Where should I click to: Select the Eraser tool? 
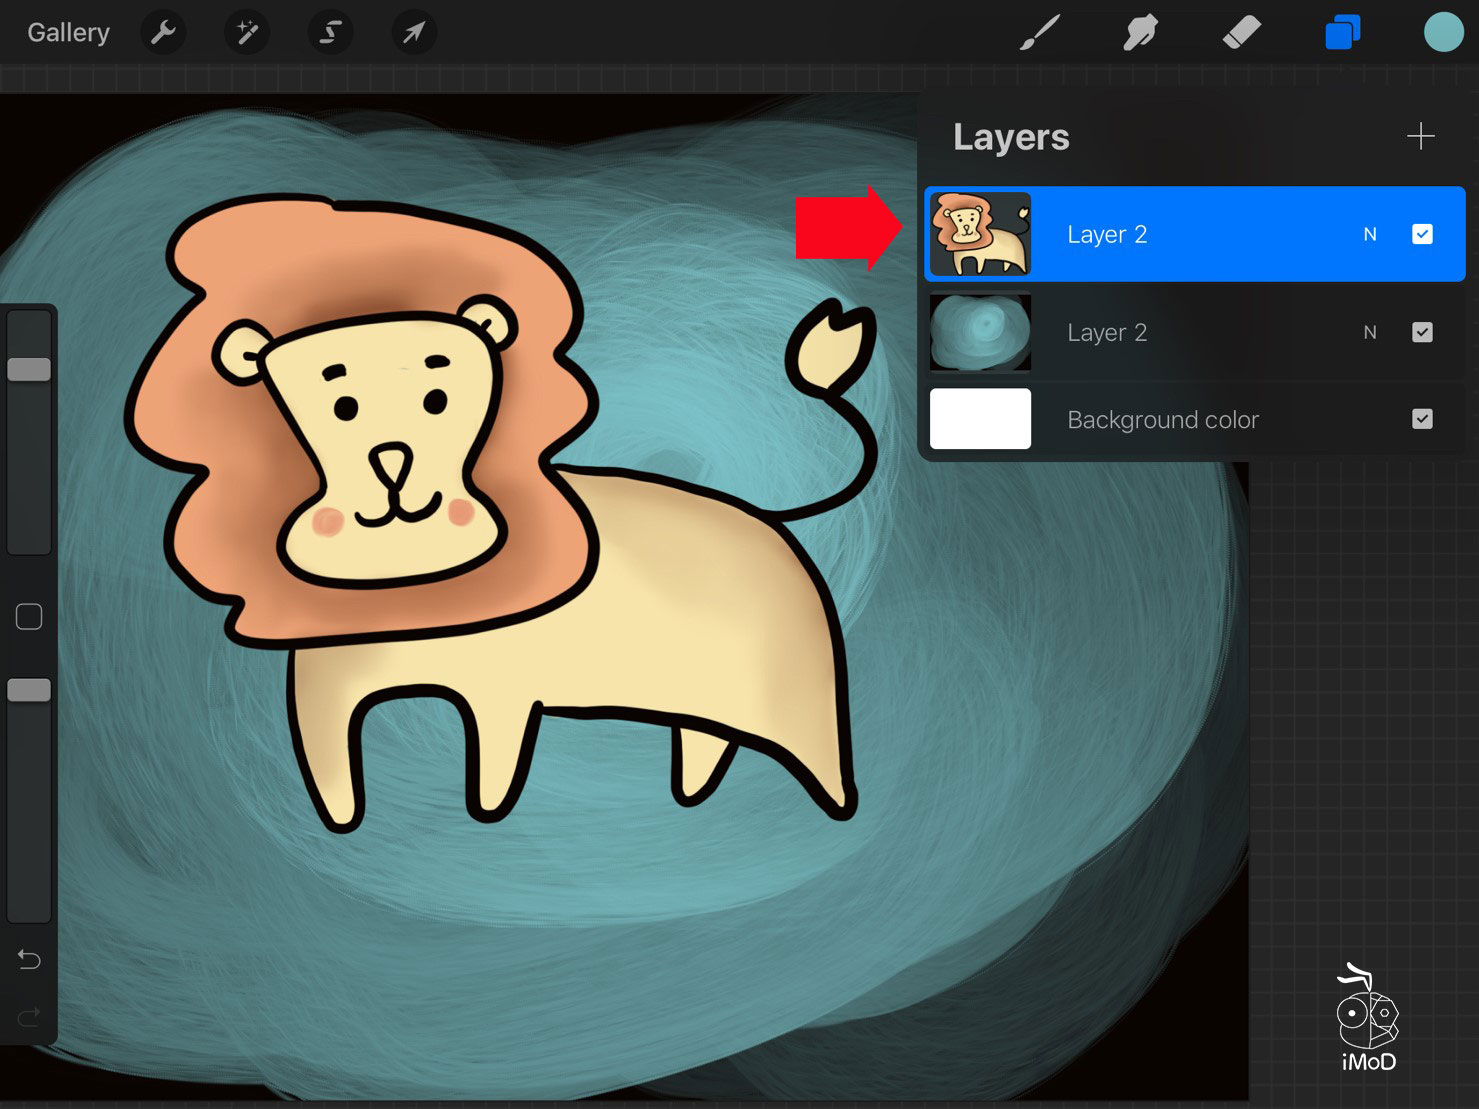tap(1241, 33)
